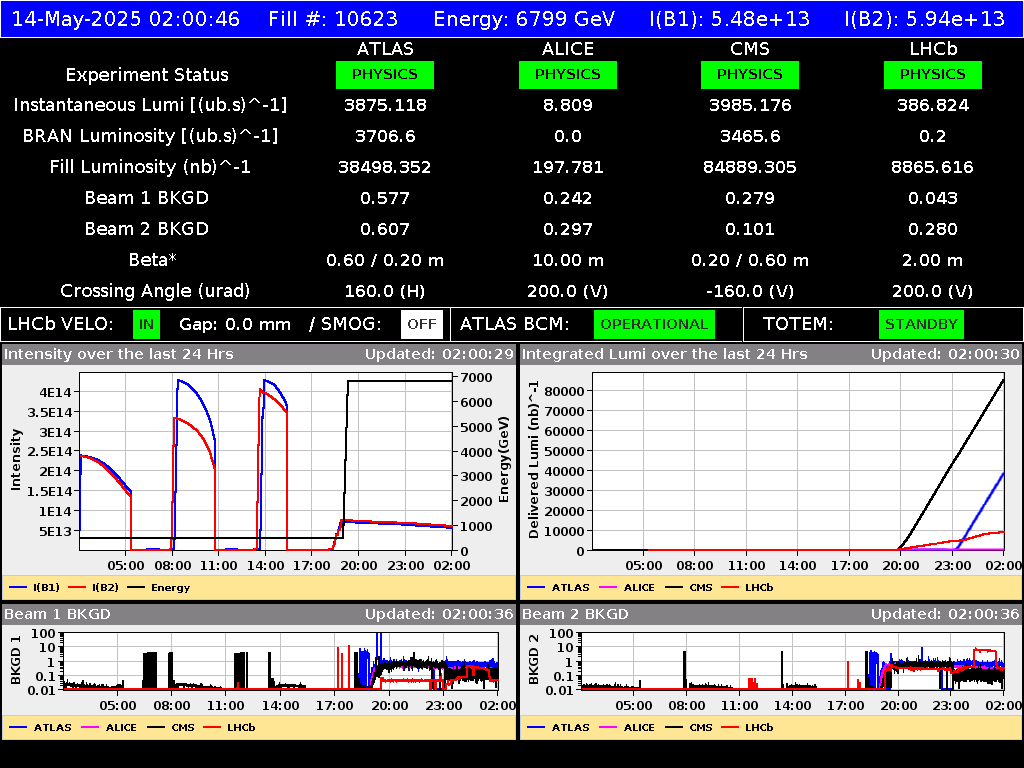
Task: Click the Updated: 02:00:29 intensity chart timestamp
Action: coord(440,355)
